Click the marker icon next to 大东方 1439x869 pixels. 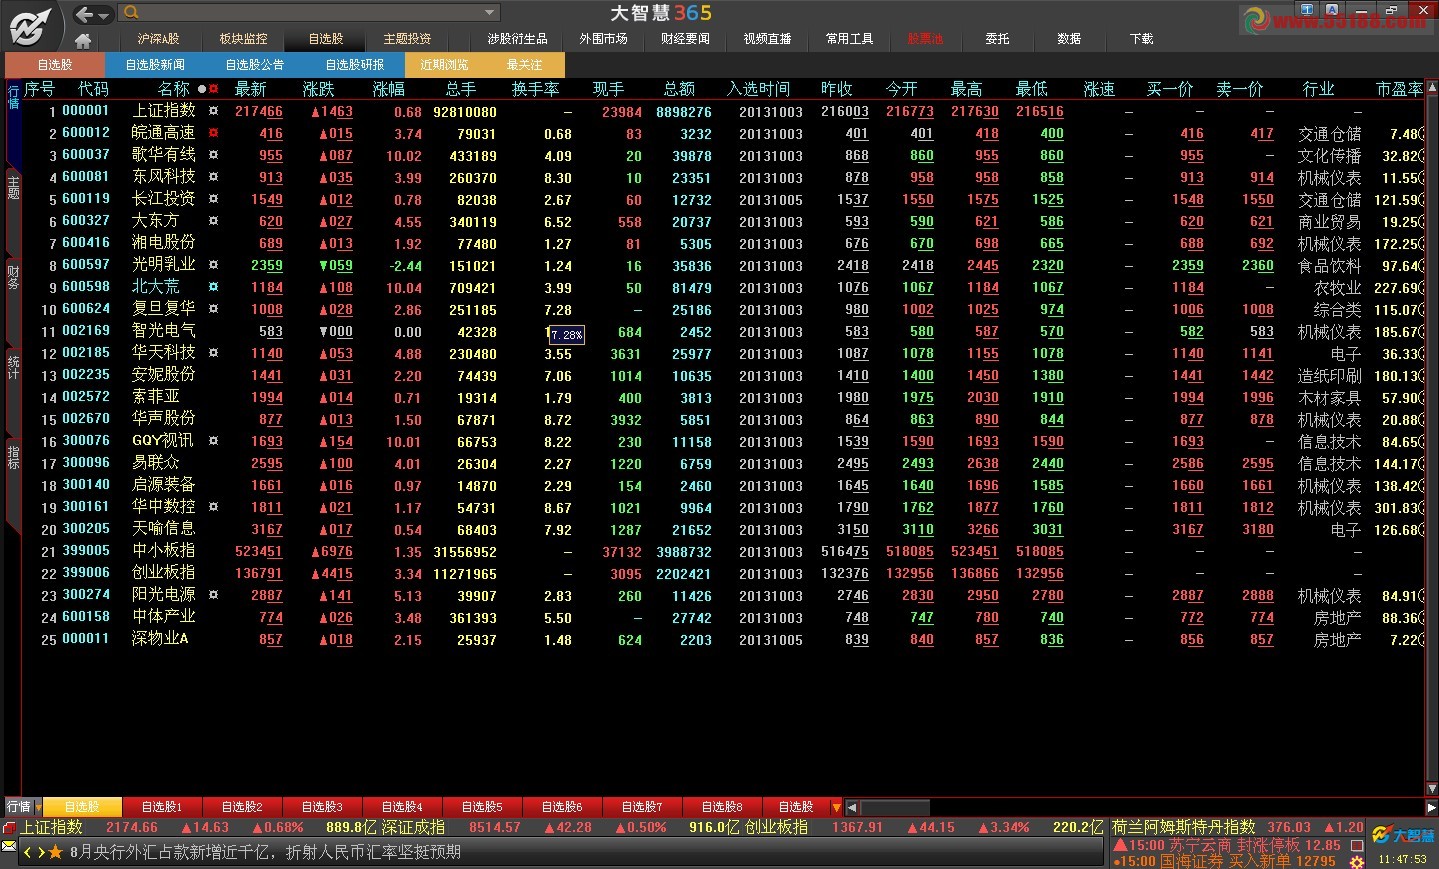tap(213, 221)
